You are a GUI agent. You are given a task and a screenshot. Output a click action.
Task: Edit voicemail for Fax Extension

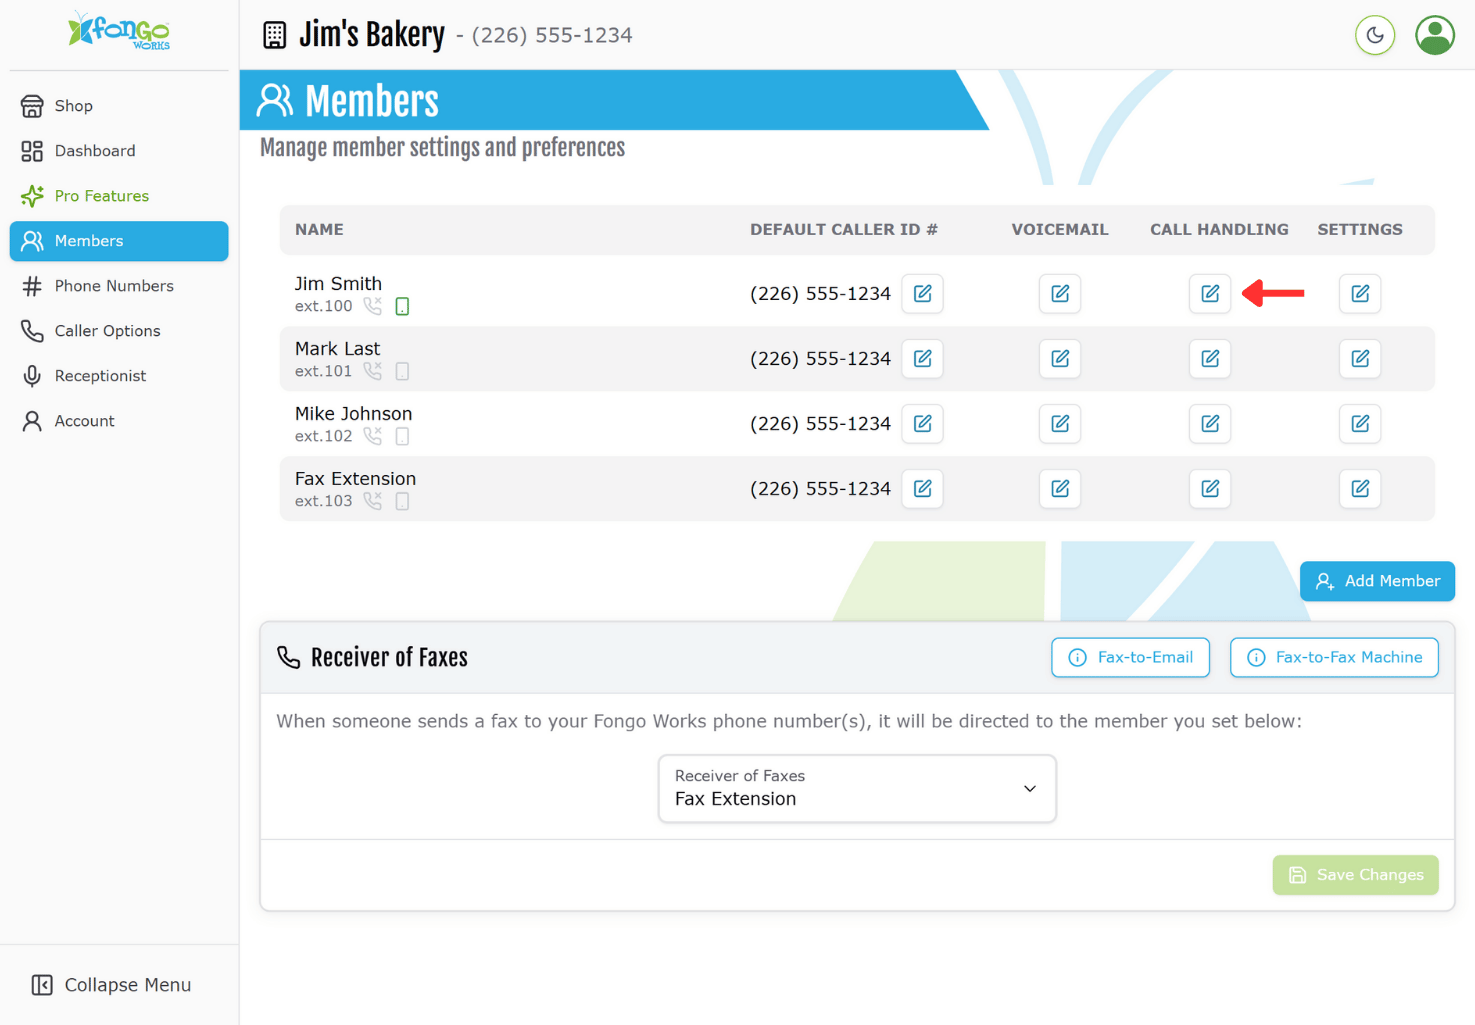(x=1059, y=489)
